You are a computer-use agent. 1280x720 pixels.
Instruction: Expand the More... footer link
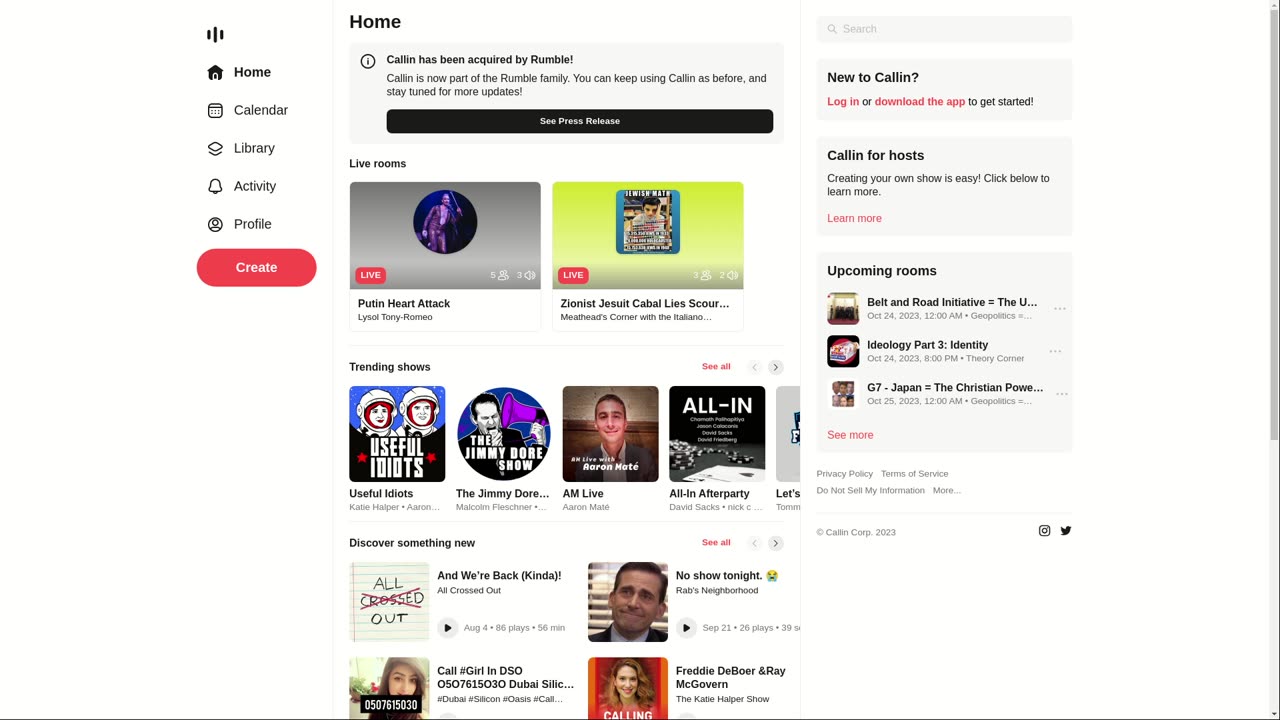click(946, 491)
